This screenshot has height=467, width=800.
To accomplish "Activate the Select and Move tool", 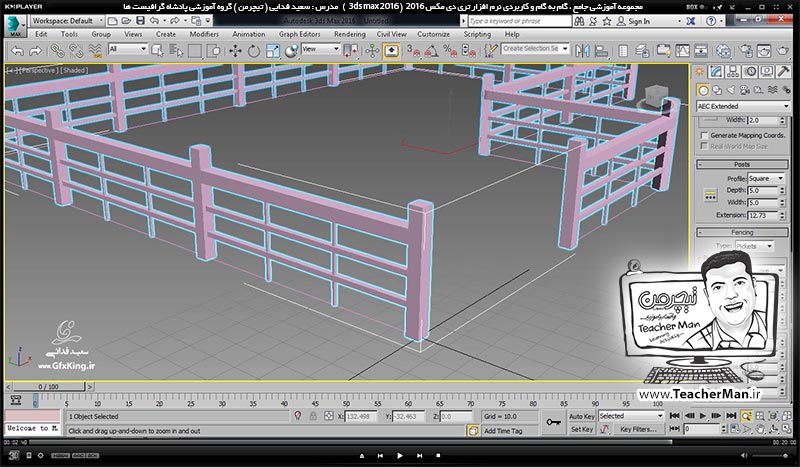I will (x=235, y=51).
